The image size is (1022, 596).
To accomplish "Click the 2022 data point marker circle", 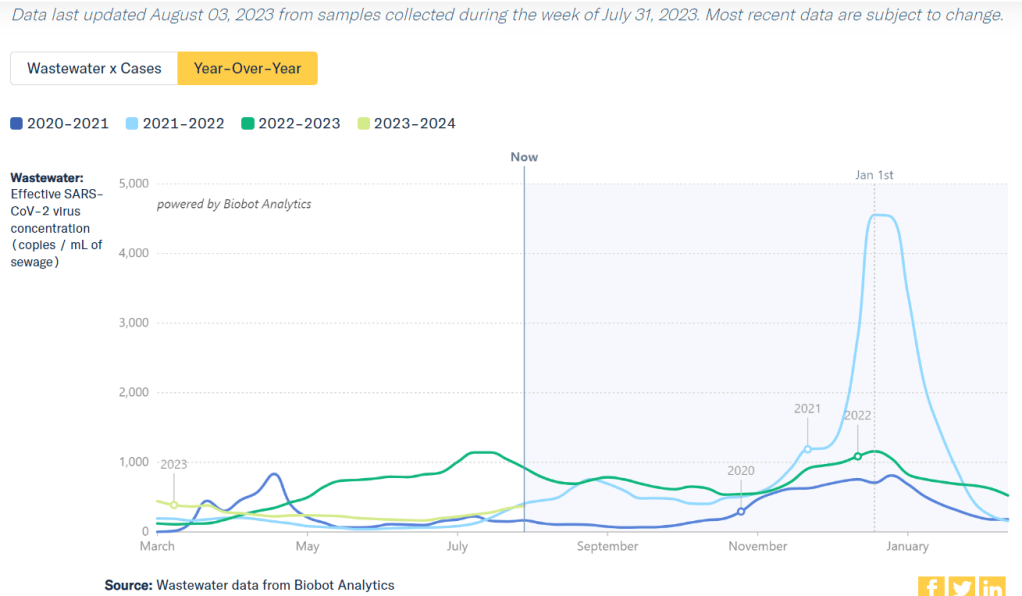I will (x=857, y=456).
